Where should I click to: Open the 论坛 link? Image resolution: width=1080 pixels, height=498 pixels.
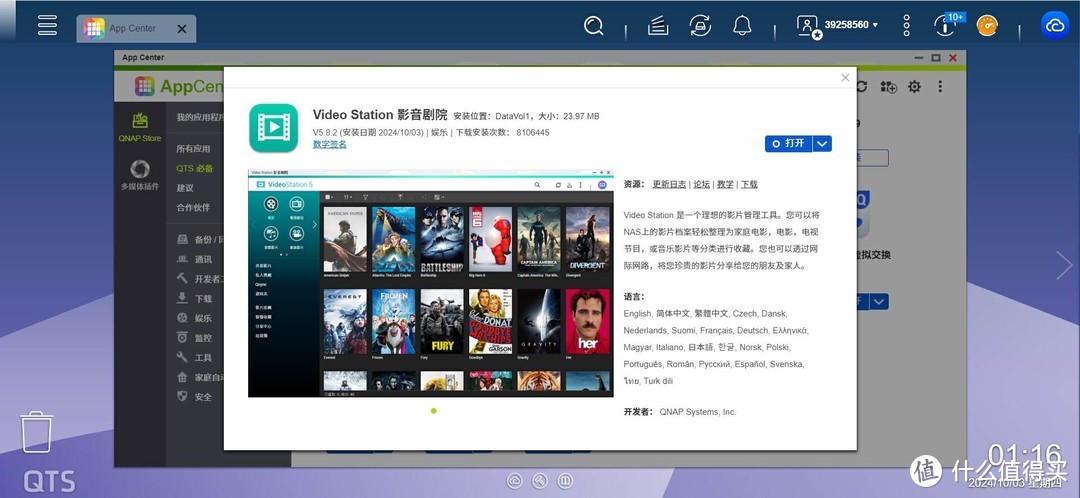701,185
